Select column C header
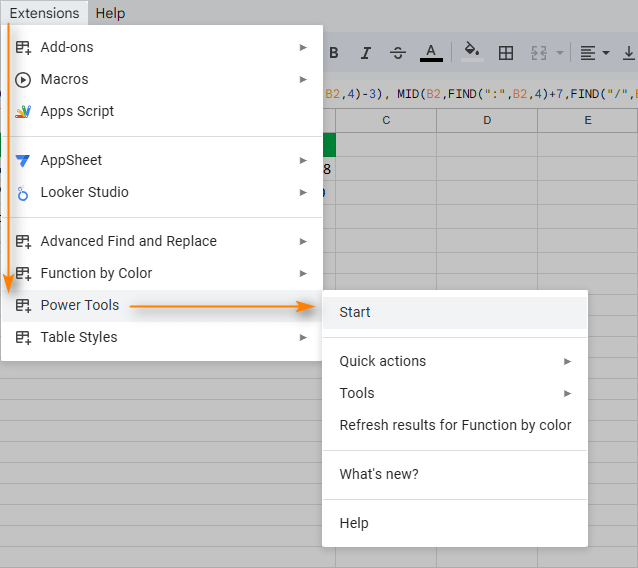The width and height of the screenshot is (638, 568). click(x=386, y=120)
